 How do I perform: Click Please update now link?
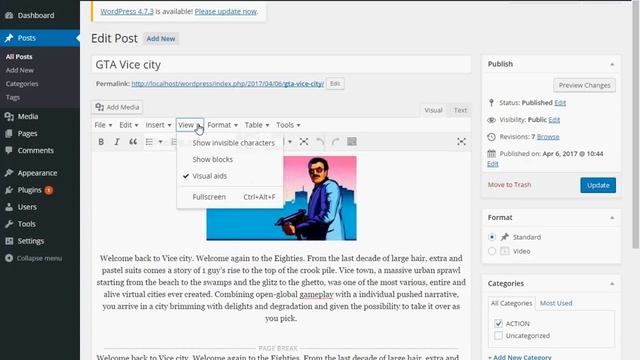pos(226,11)
